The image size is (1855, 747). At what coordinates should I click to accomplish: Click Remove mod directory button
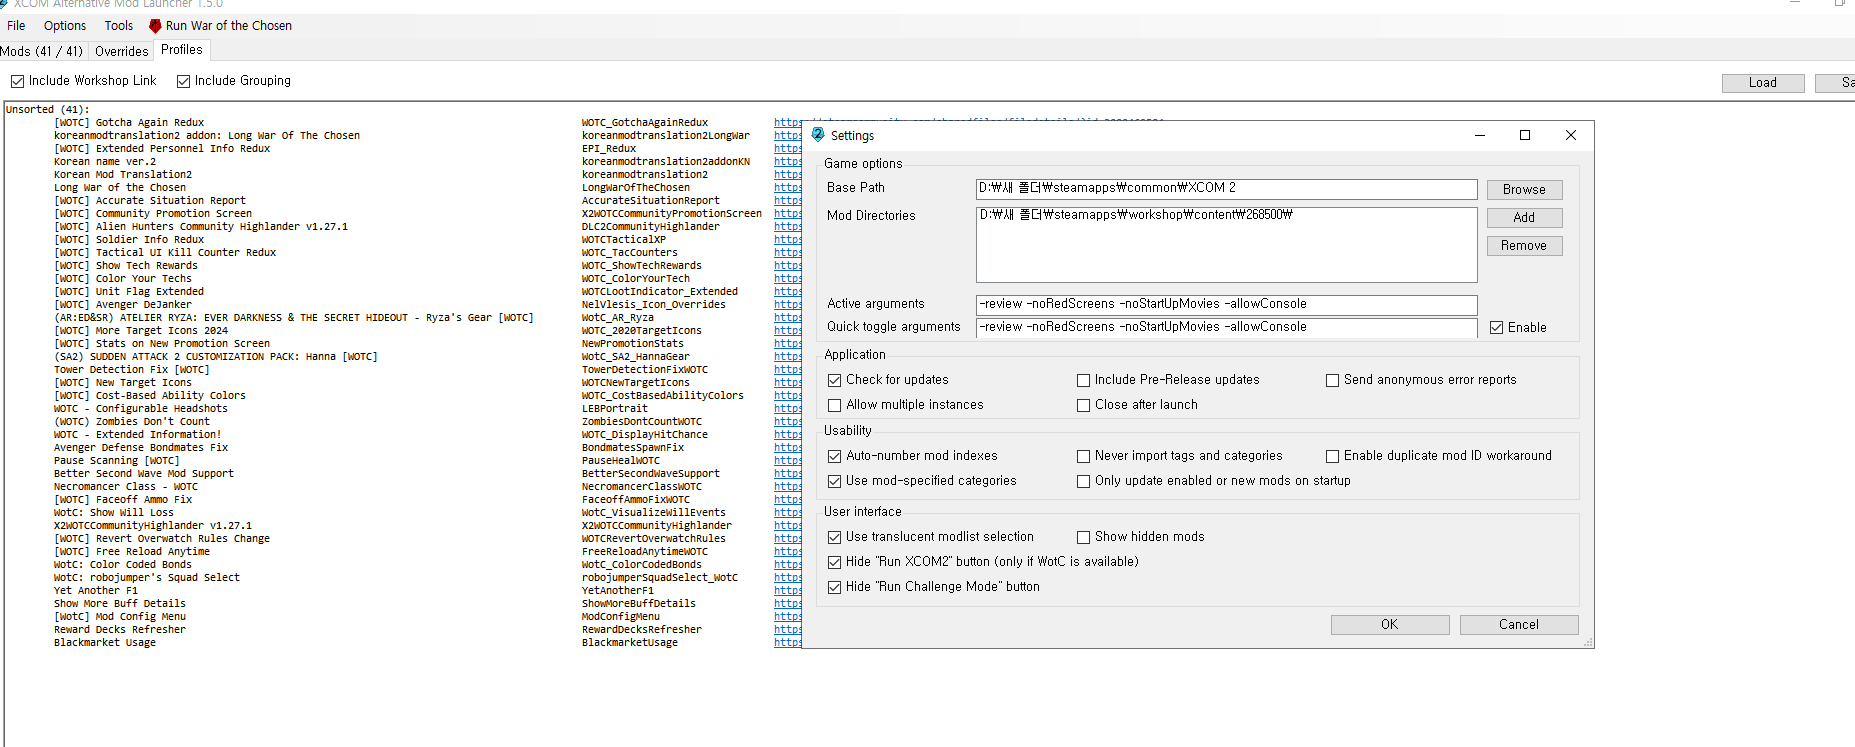click(x=1524, y=245)
